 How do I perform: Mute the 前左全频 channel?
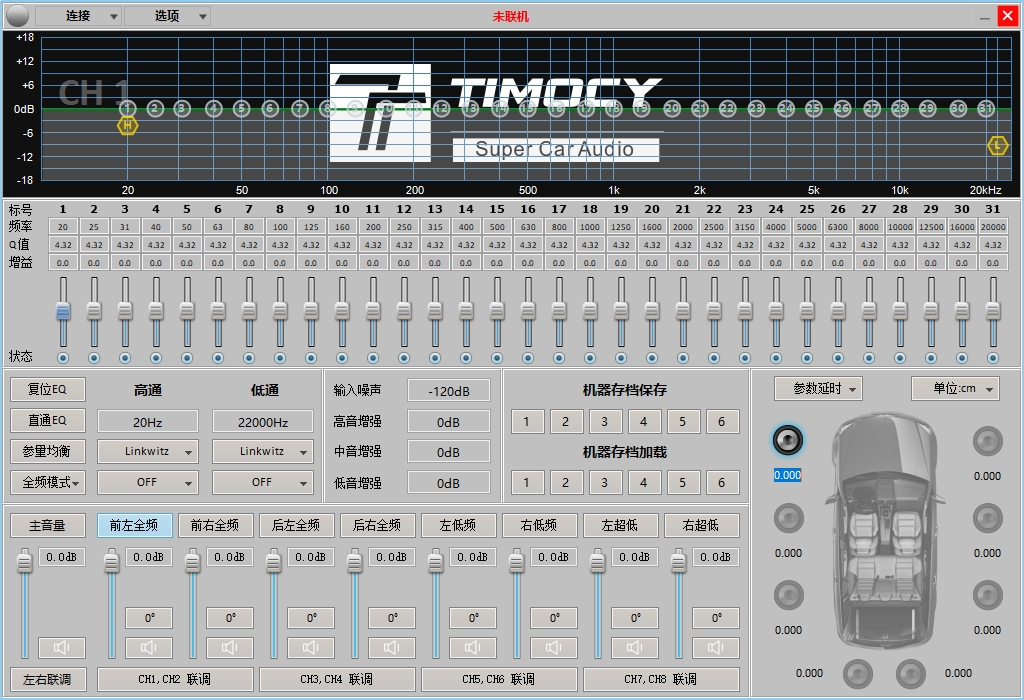(x=149, y=647)
